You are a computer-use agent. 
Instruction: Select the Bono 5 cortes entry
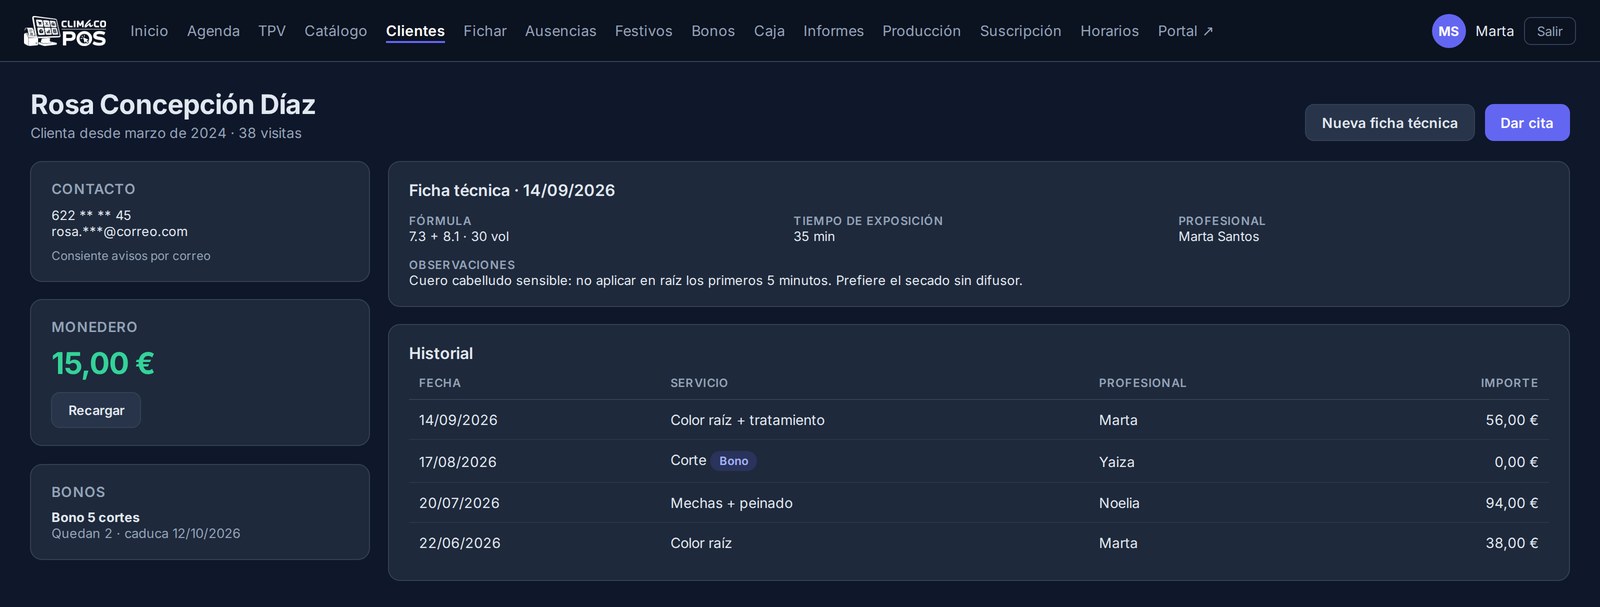coord(95,517)
